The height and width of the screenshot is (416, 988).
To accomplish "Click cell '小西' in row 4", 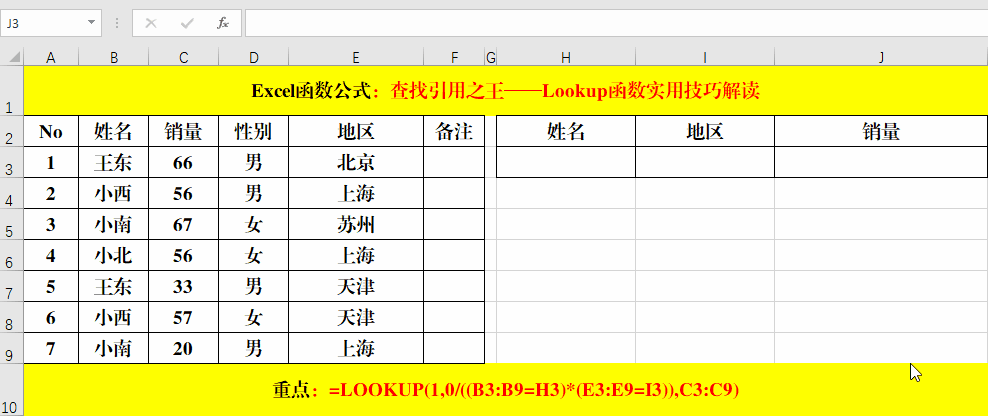I will click(114, 193).
